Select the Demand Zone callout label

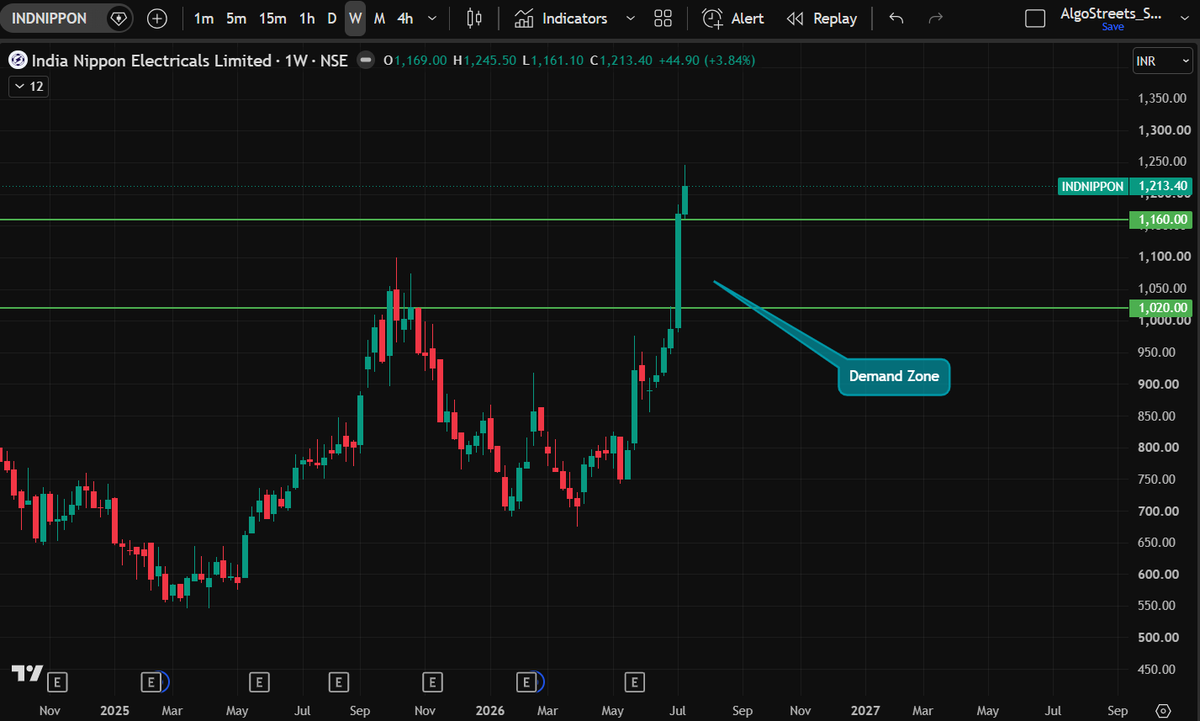894,377
